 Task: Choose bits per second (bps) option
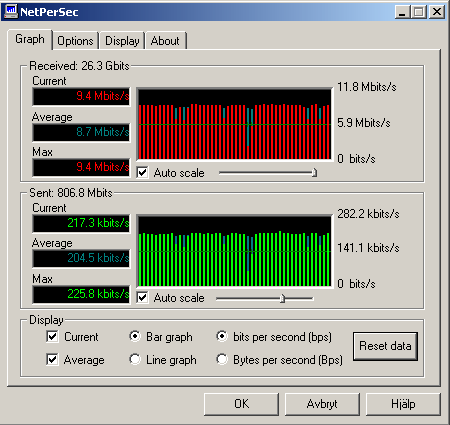point(222,336)
